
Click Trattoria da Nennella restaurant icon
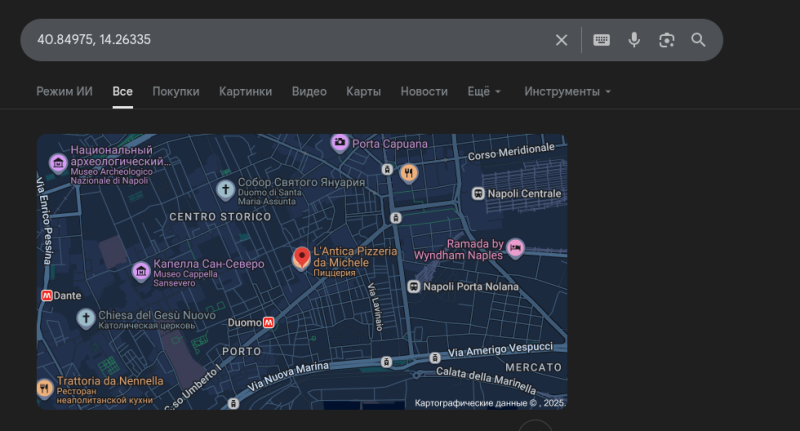pyautogui.click(x=44, y=387)
